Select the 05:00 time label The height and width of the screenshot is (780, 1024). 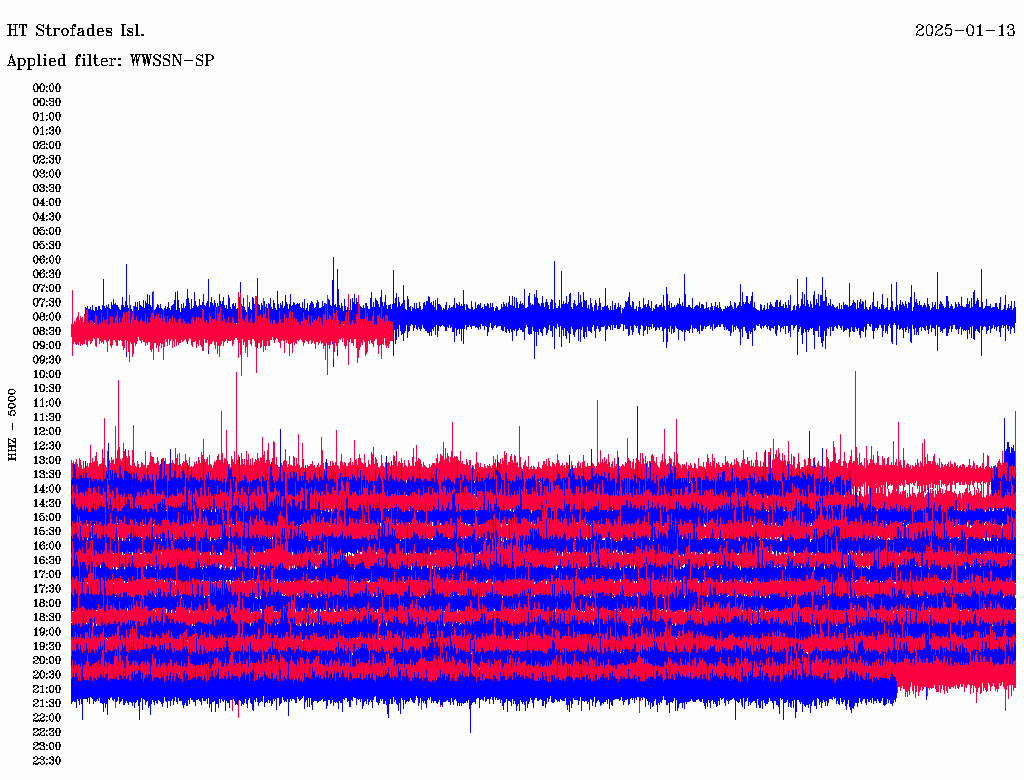[47, 231]
